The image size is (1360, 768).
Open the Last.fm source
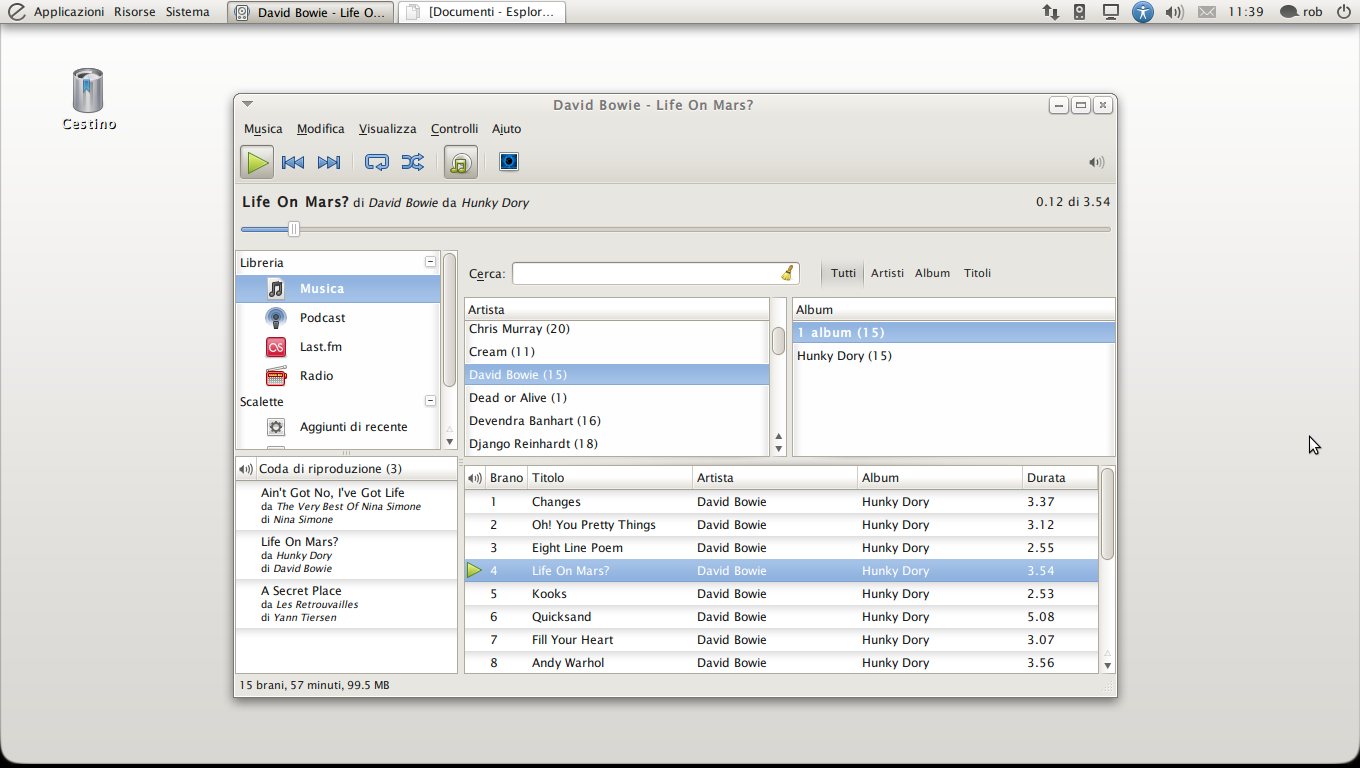coord(338,347)
